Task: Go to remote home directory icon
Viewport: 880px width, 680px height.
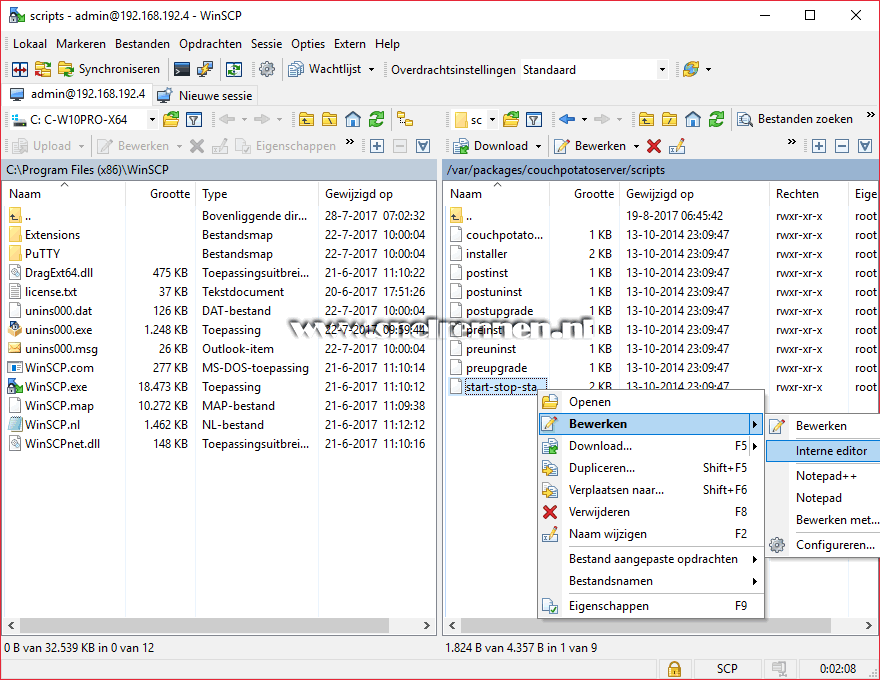Action: pyautogui.click(x=693, y=119)
